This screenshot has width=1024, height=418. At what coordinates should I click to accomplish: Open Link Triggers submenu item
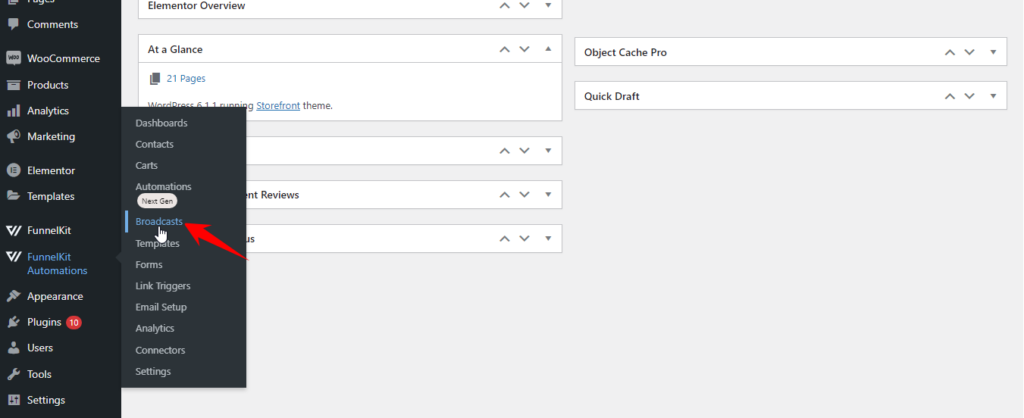[x=163, y=286]
